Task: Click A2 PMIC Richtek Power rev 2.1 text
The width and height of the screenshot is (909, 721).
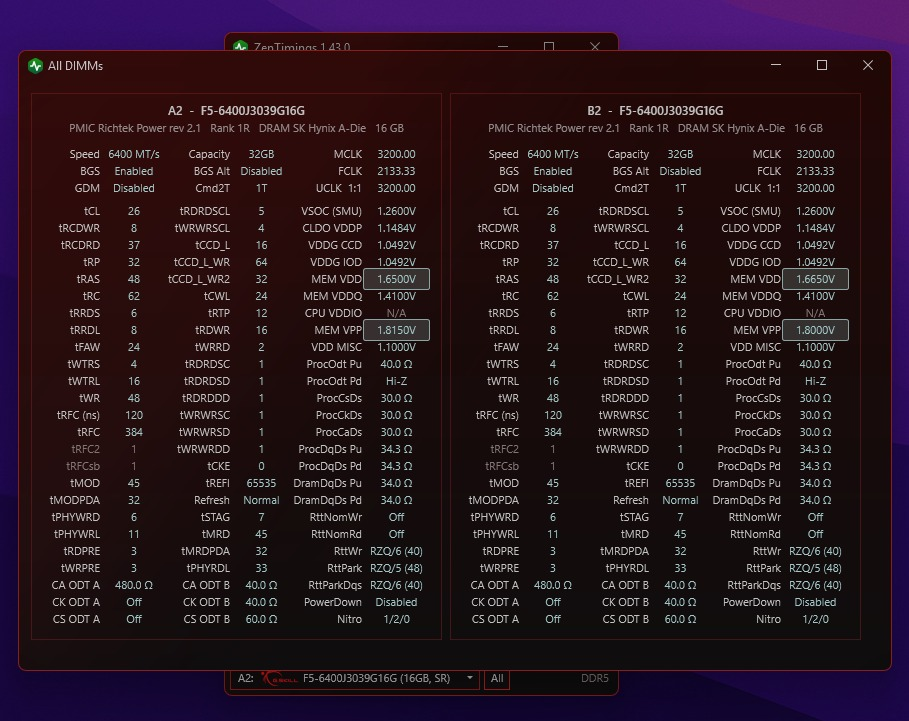Action: pos(134,128)
